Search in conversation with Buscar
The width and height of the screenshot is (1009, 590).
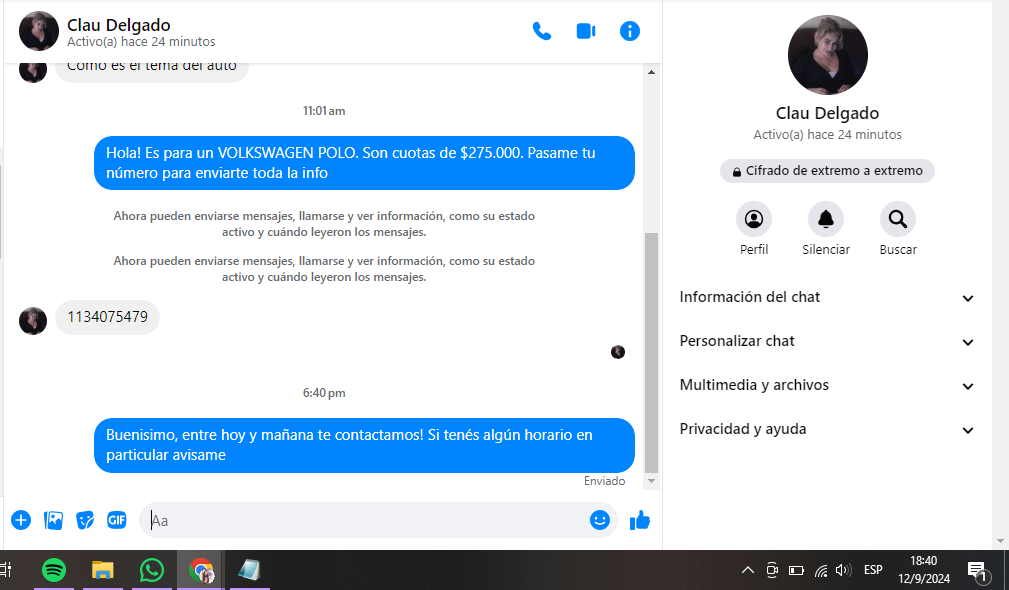pyautogui.click(x=898, y=219)
